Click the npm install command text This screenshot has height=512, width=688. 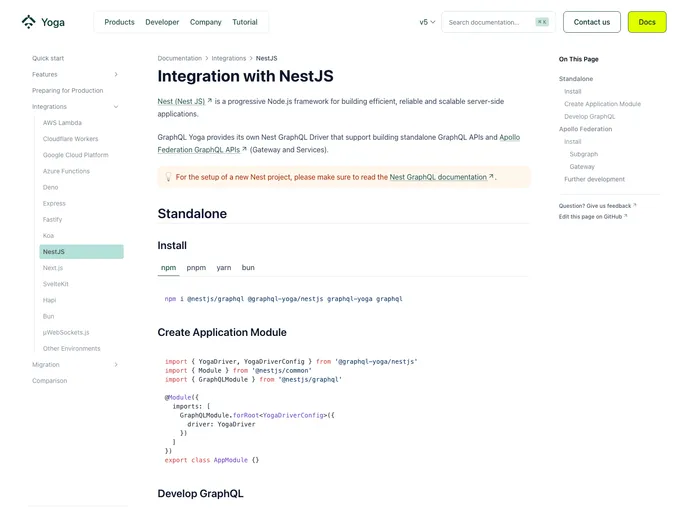tap(283, 299)
